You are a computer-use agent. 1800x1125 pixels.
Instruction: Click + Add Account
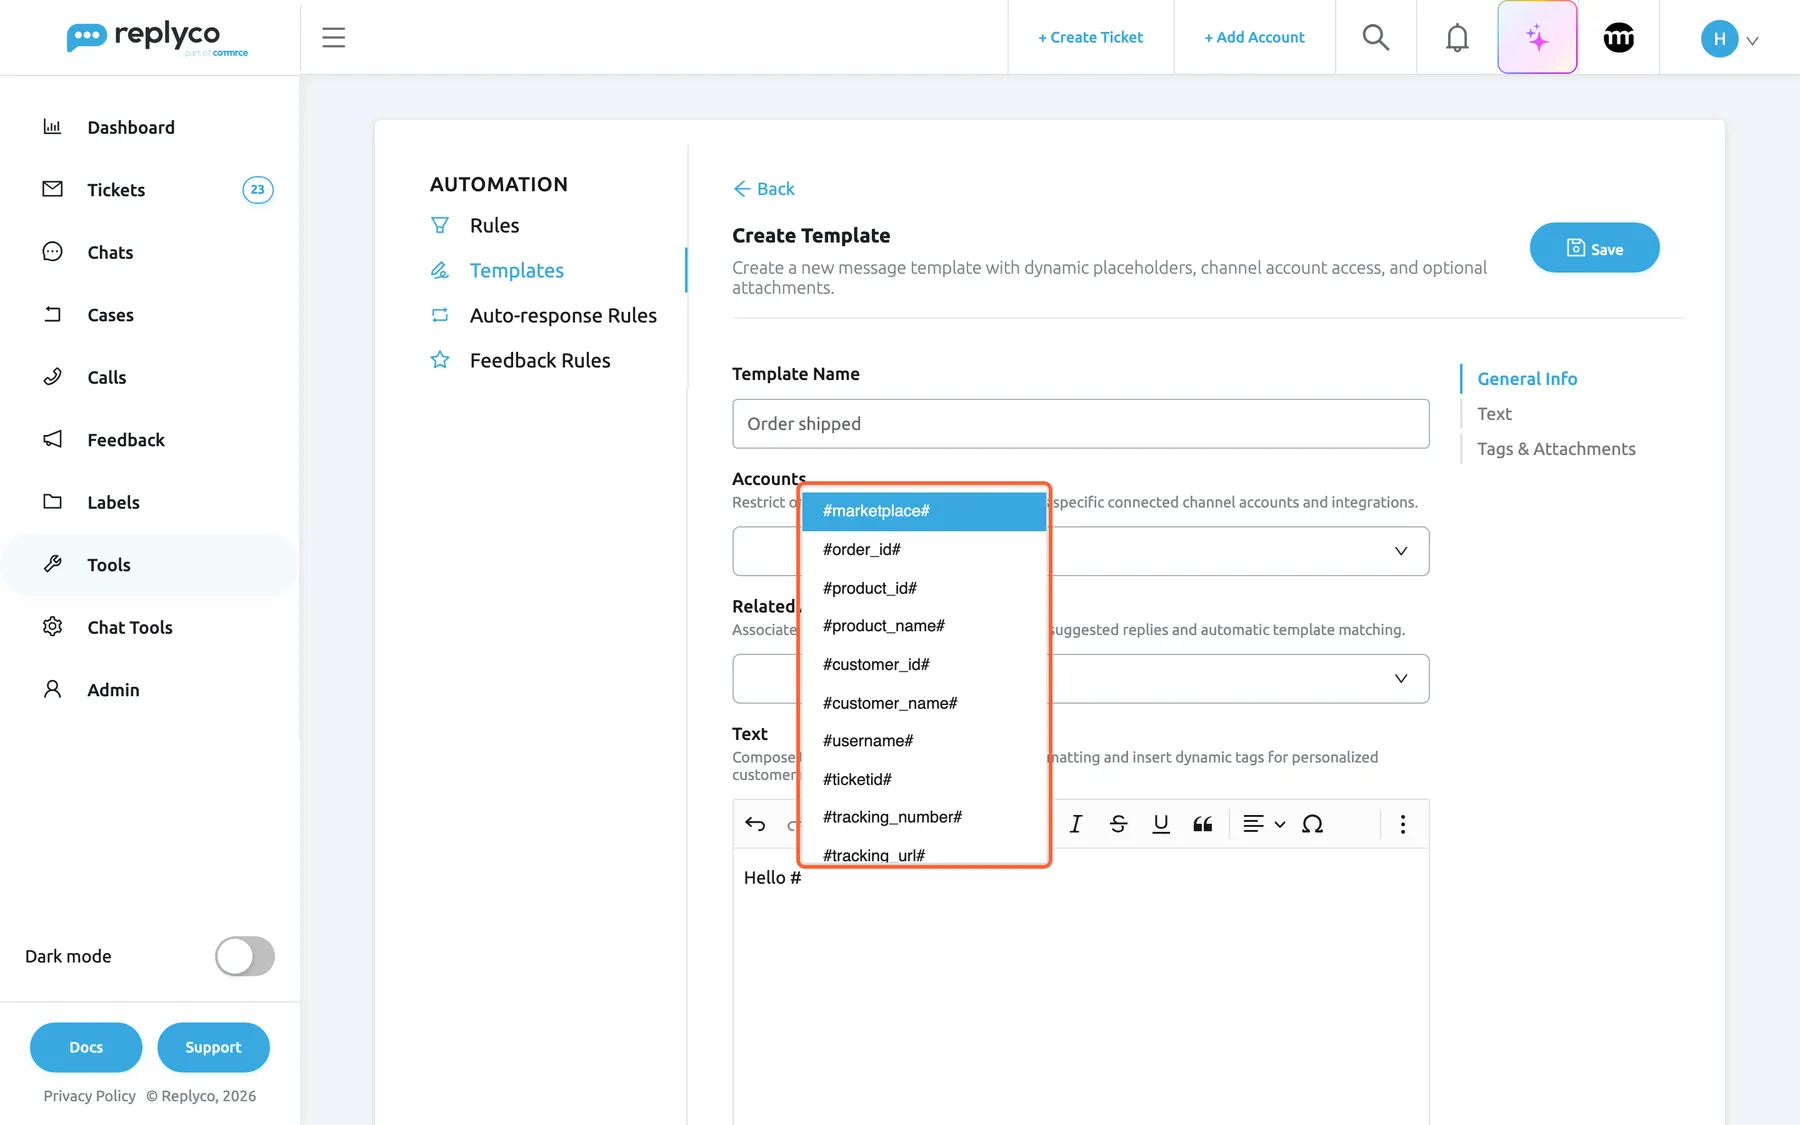[x=1254, y=37]
